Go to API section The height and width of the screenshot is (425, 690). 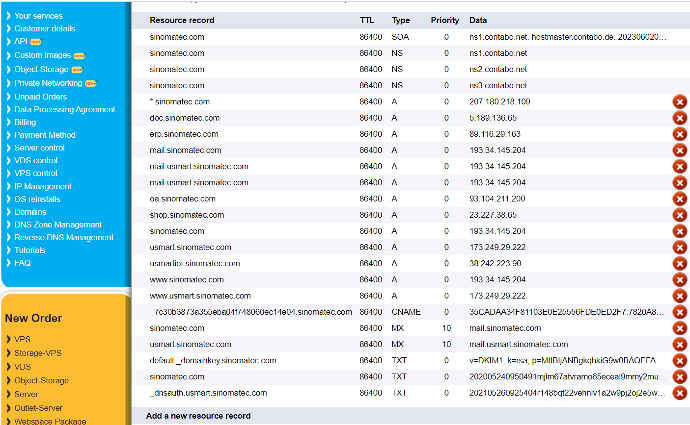pos(21,41)
